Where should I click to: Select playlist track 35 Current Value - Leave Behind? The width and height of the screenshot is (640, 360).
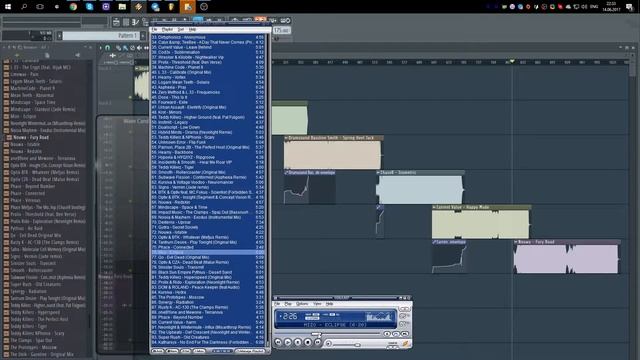(208, 47)
